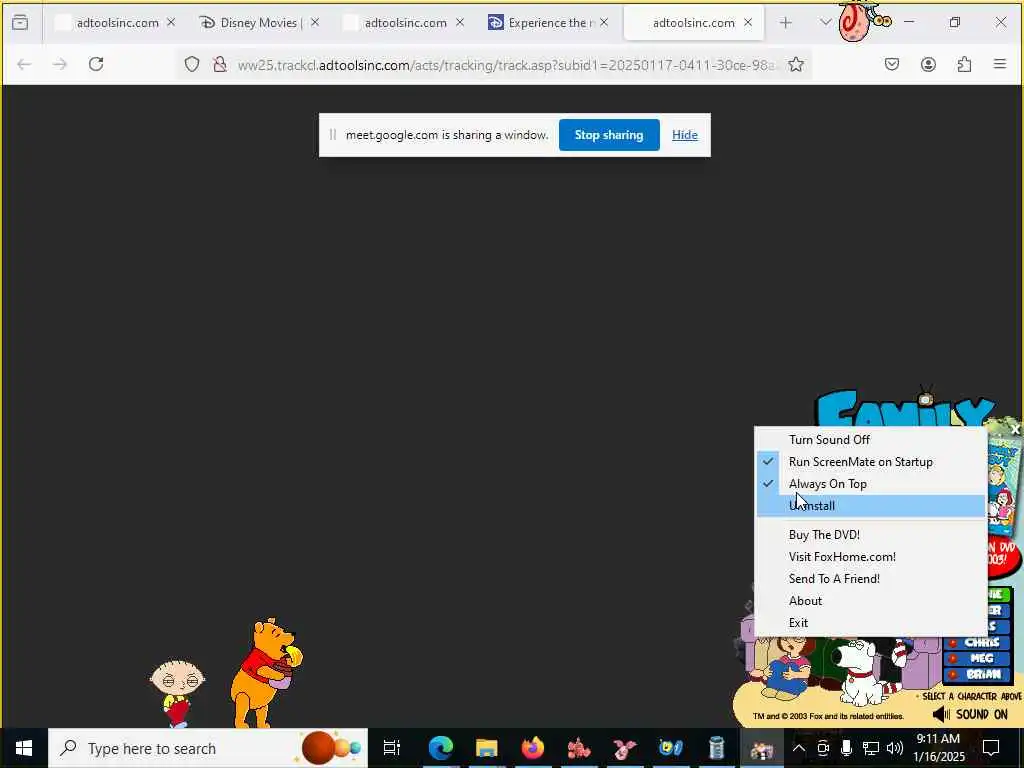
Task: Expand the list all tabs chevron
Action: click(x=825, y=23)
